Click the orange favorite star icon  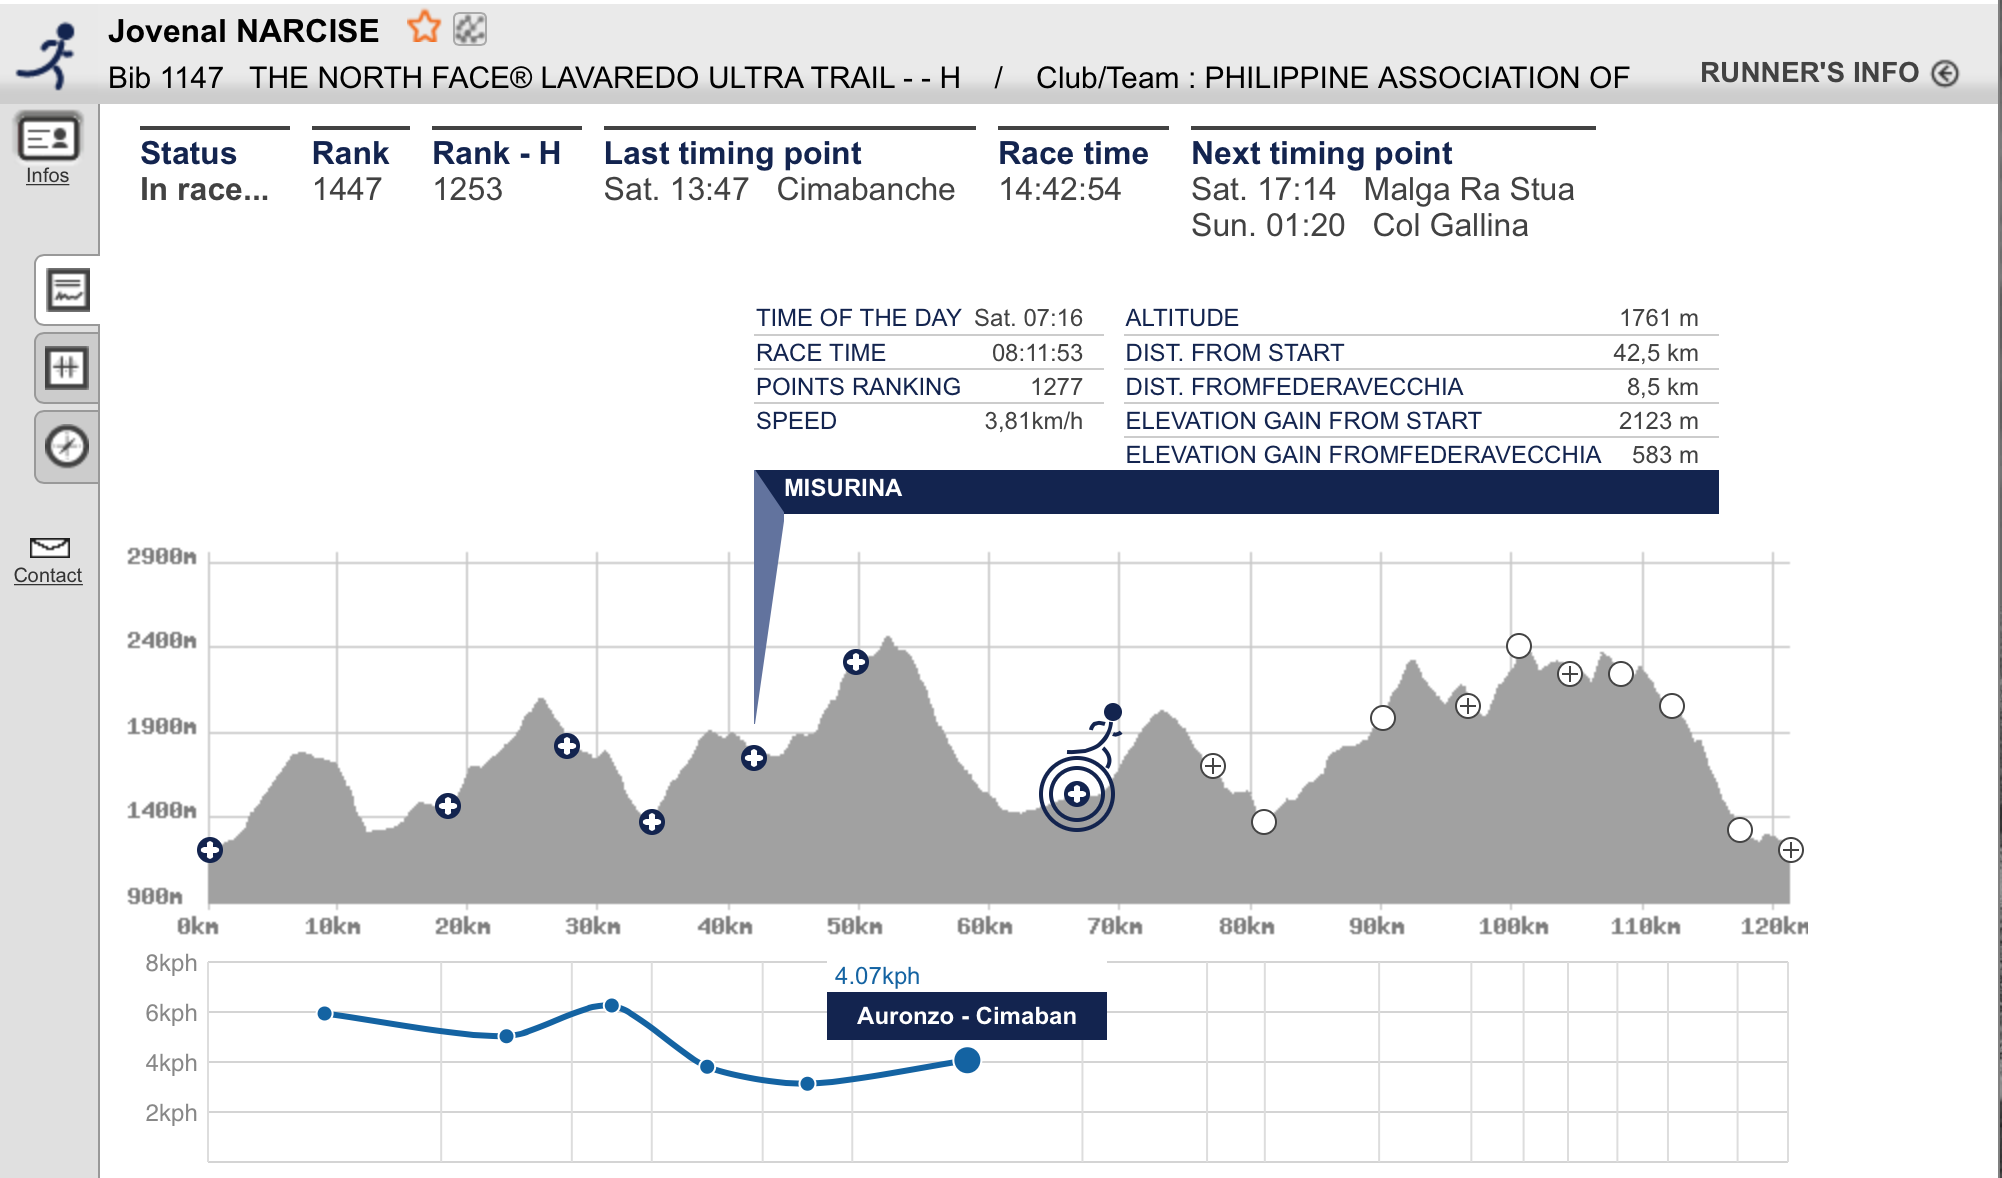tap(424, 28)
